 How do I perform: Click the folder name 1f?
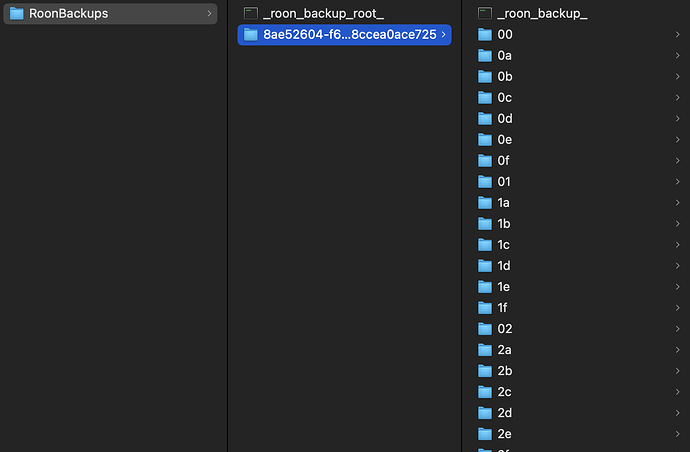click(503, 308)
